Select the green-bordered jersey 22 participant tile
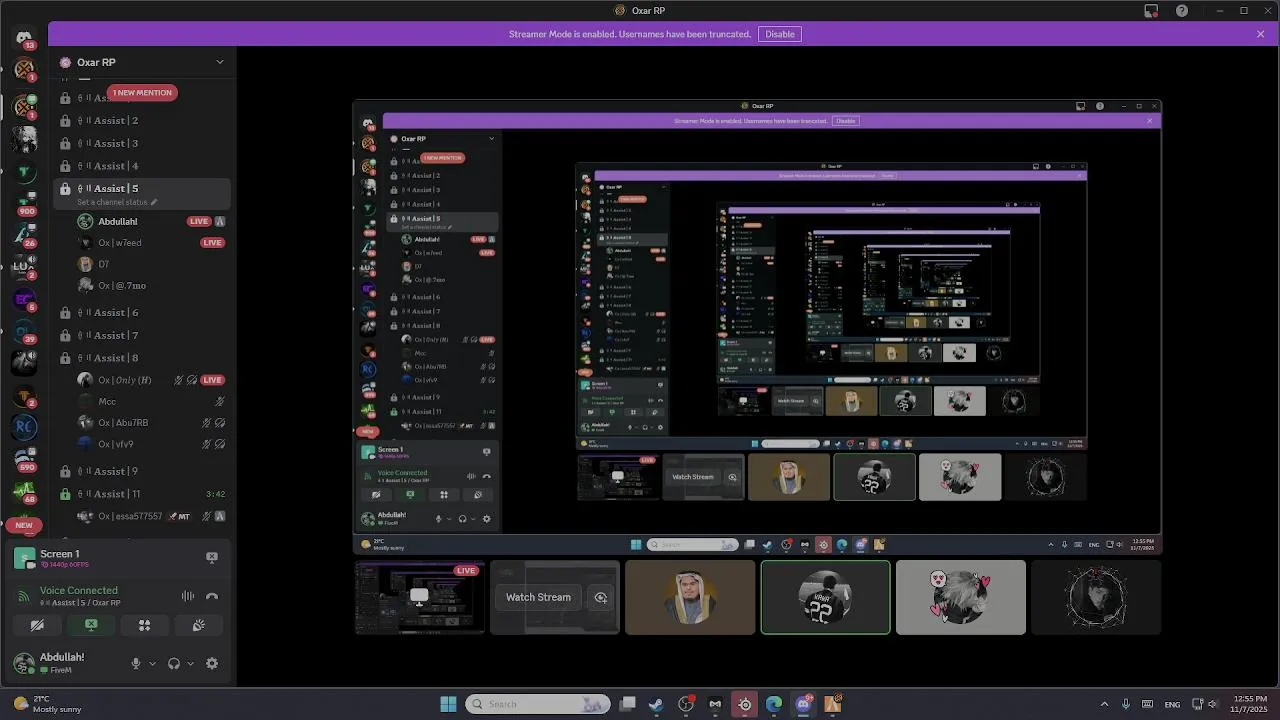Viewport: 1280px width, 720px height. point(825,597)
